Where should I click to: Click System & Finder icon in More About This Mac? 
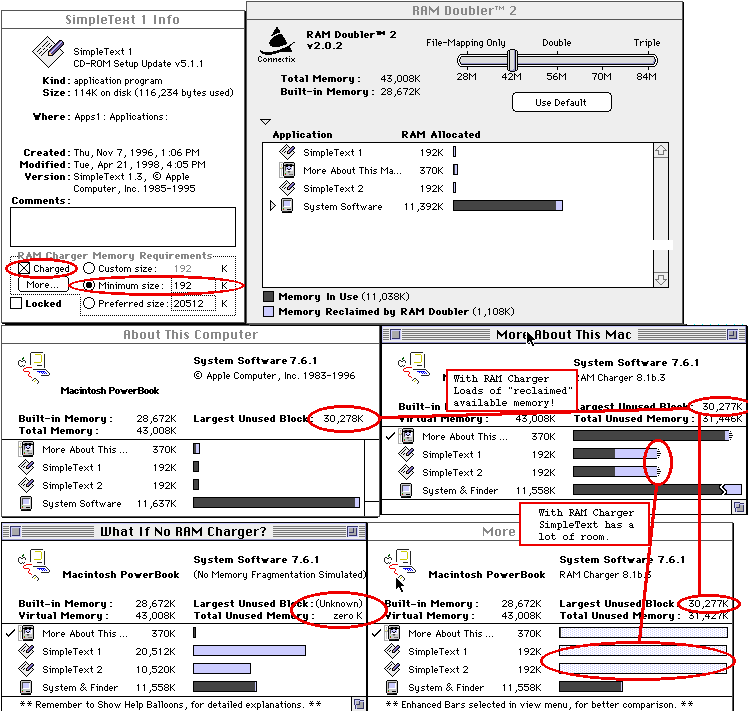coord(406,490)
